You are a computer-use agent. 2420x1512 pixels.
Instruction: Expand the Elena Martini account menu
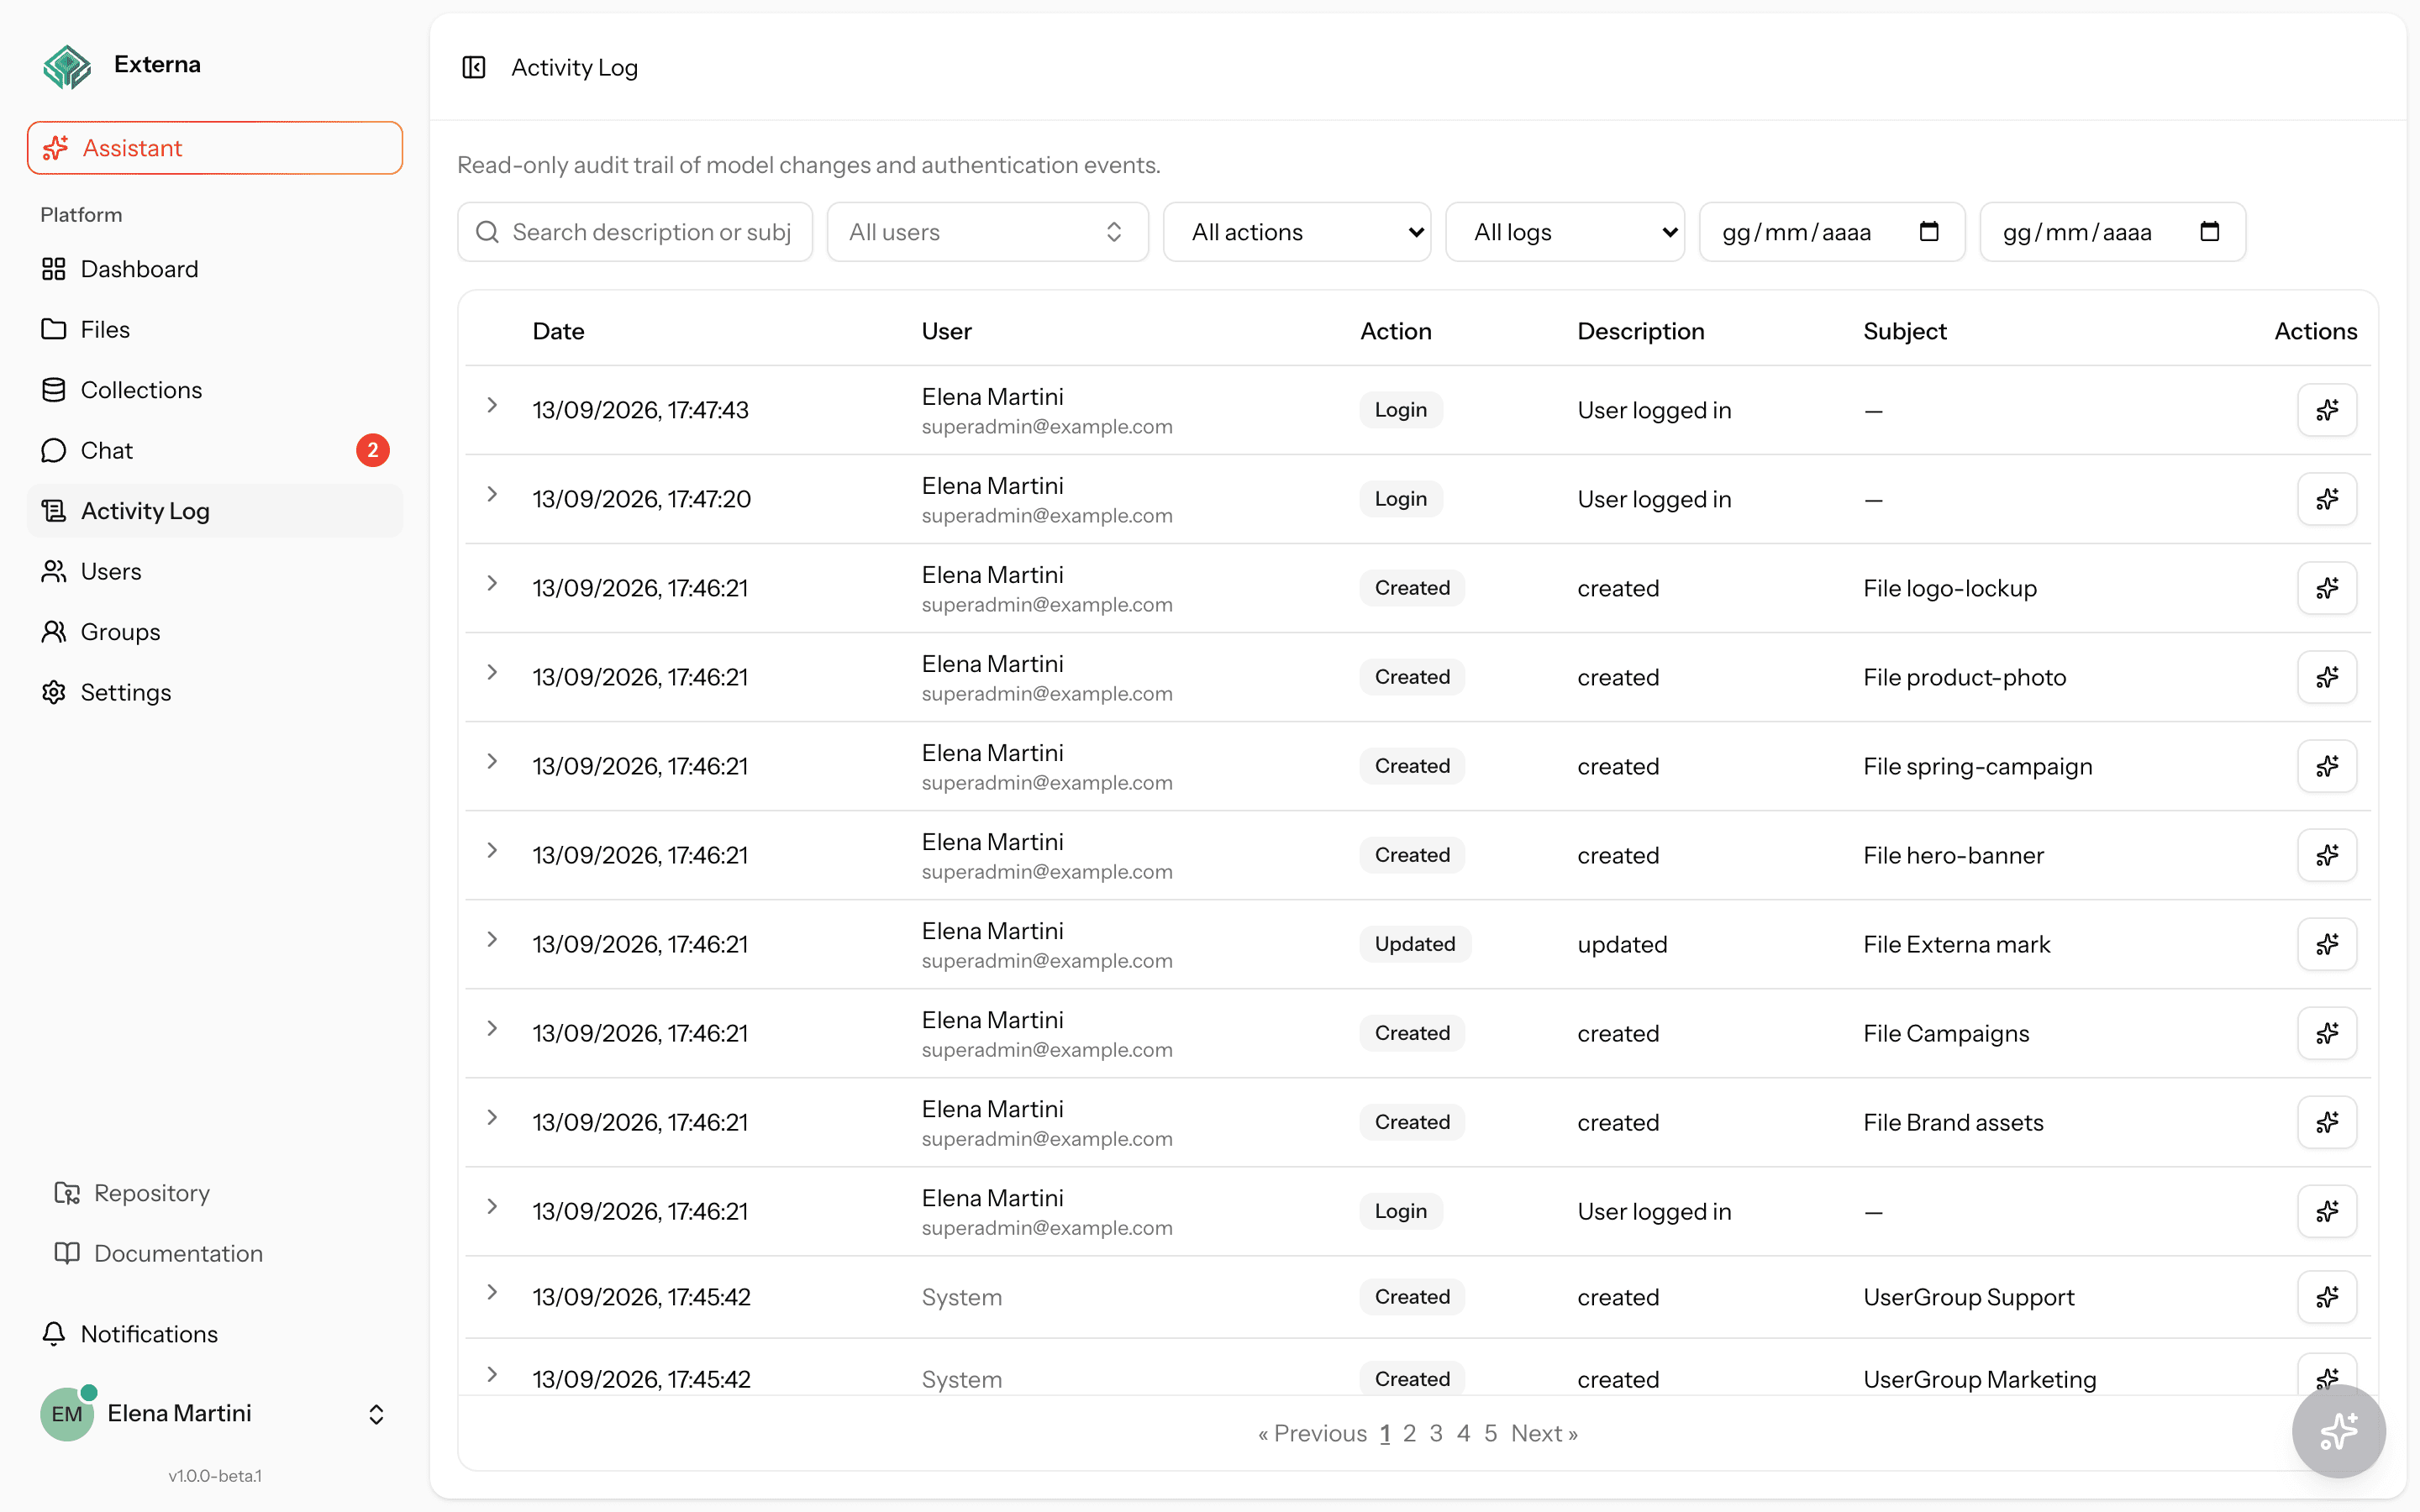376,1414
